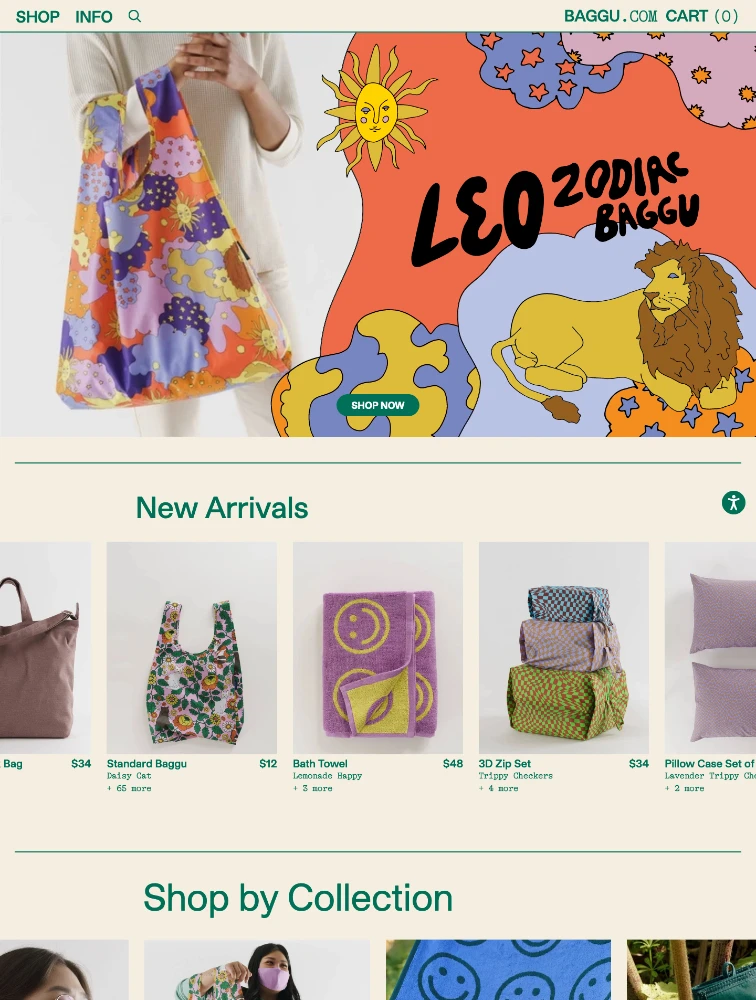Open the 3D Zip Set product image
The width and height of the screenshot is (756, 1000).
click(x=564, y=648)
